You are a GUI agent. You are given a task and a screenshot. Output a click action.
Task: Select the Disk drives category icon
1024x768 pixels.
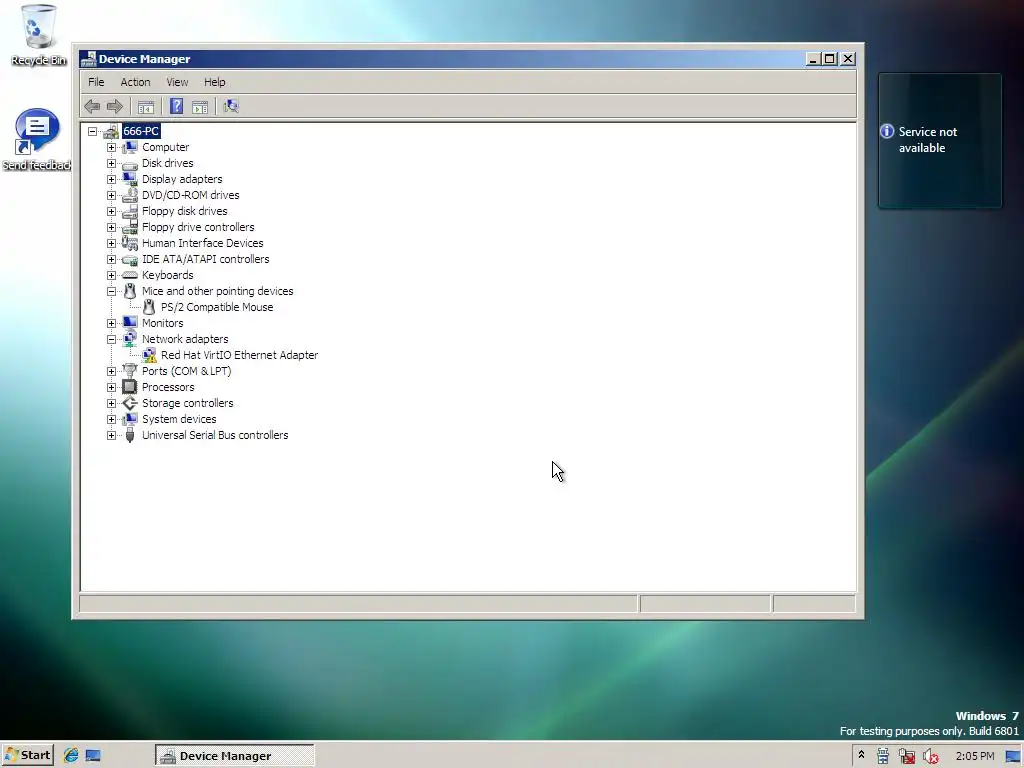130,163
